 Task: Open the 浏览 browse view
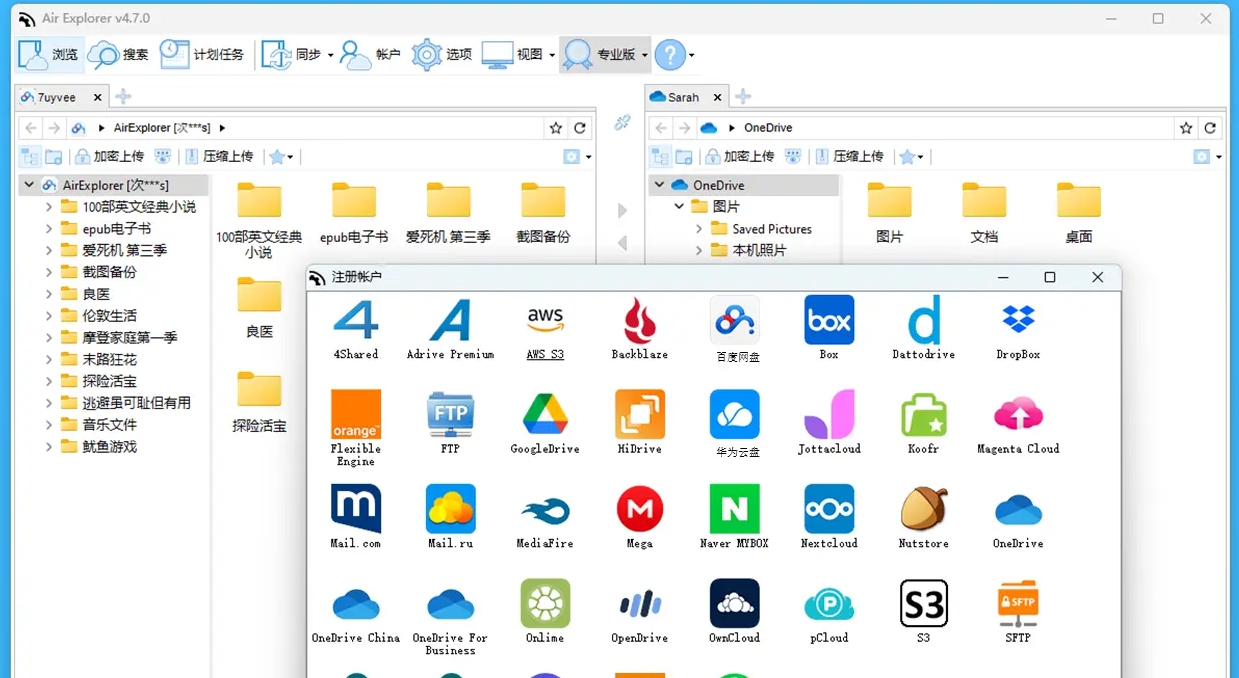point(49,55)
